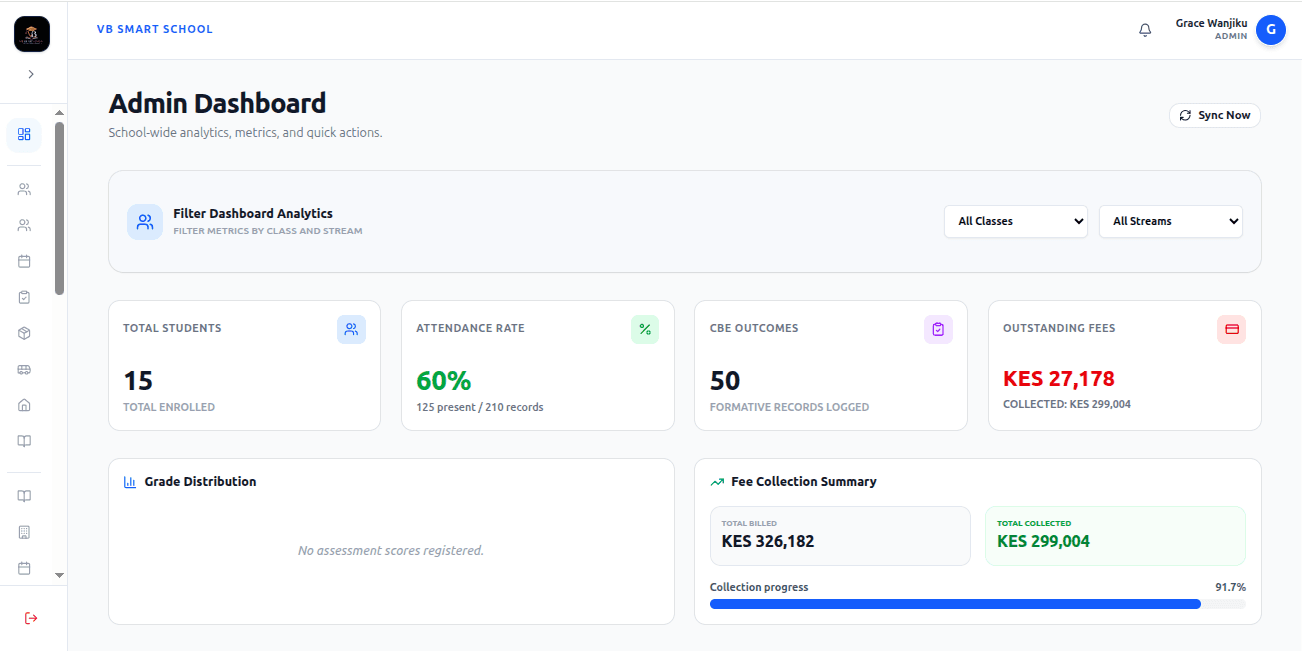Click 'COLLECTED: KES 299,004' text
Image resolution: width=1302 pixels, height=651 pixels.
click(1067, 404)
